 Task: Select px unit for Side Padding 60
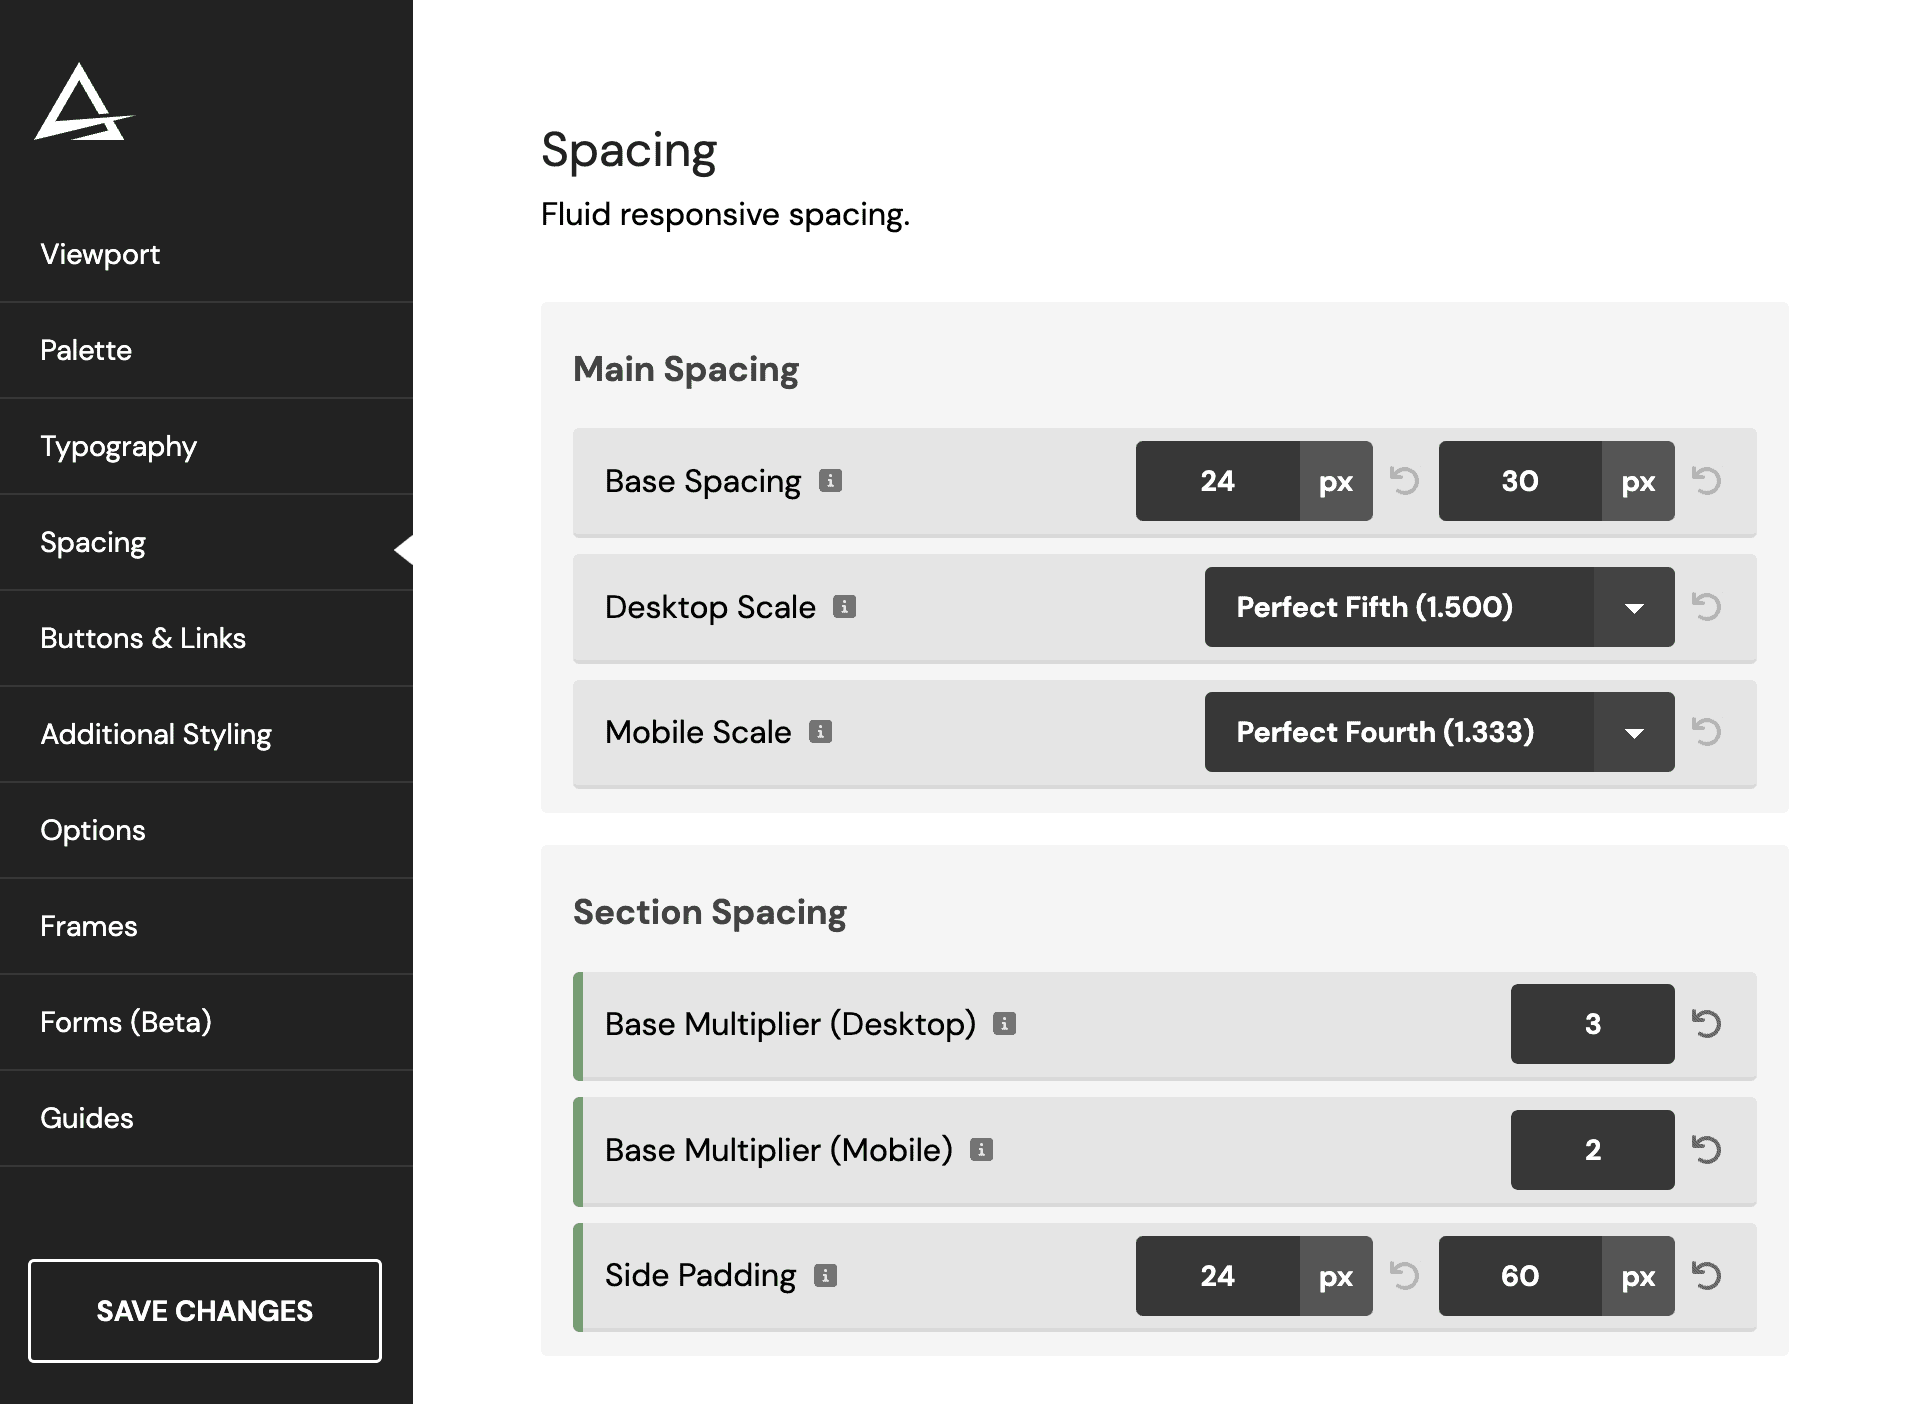1638,1276
